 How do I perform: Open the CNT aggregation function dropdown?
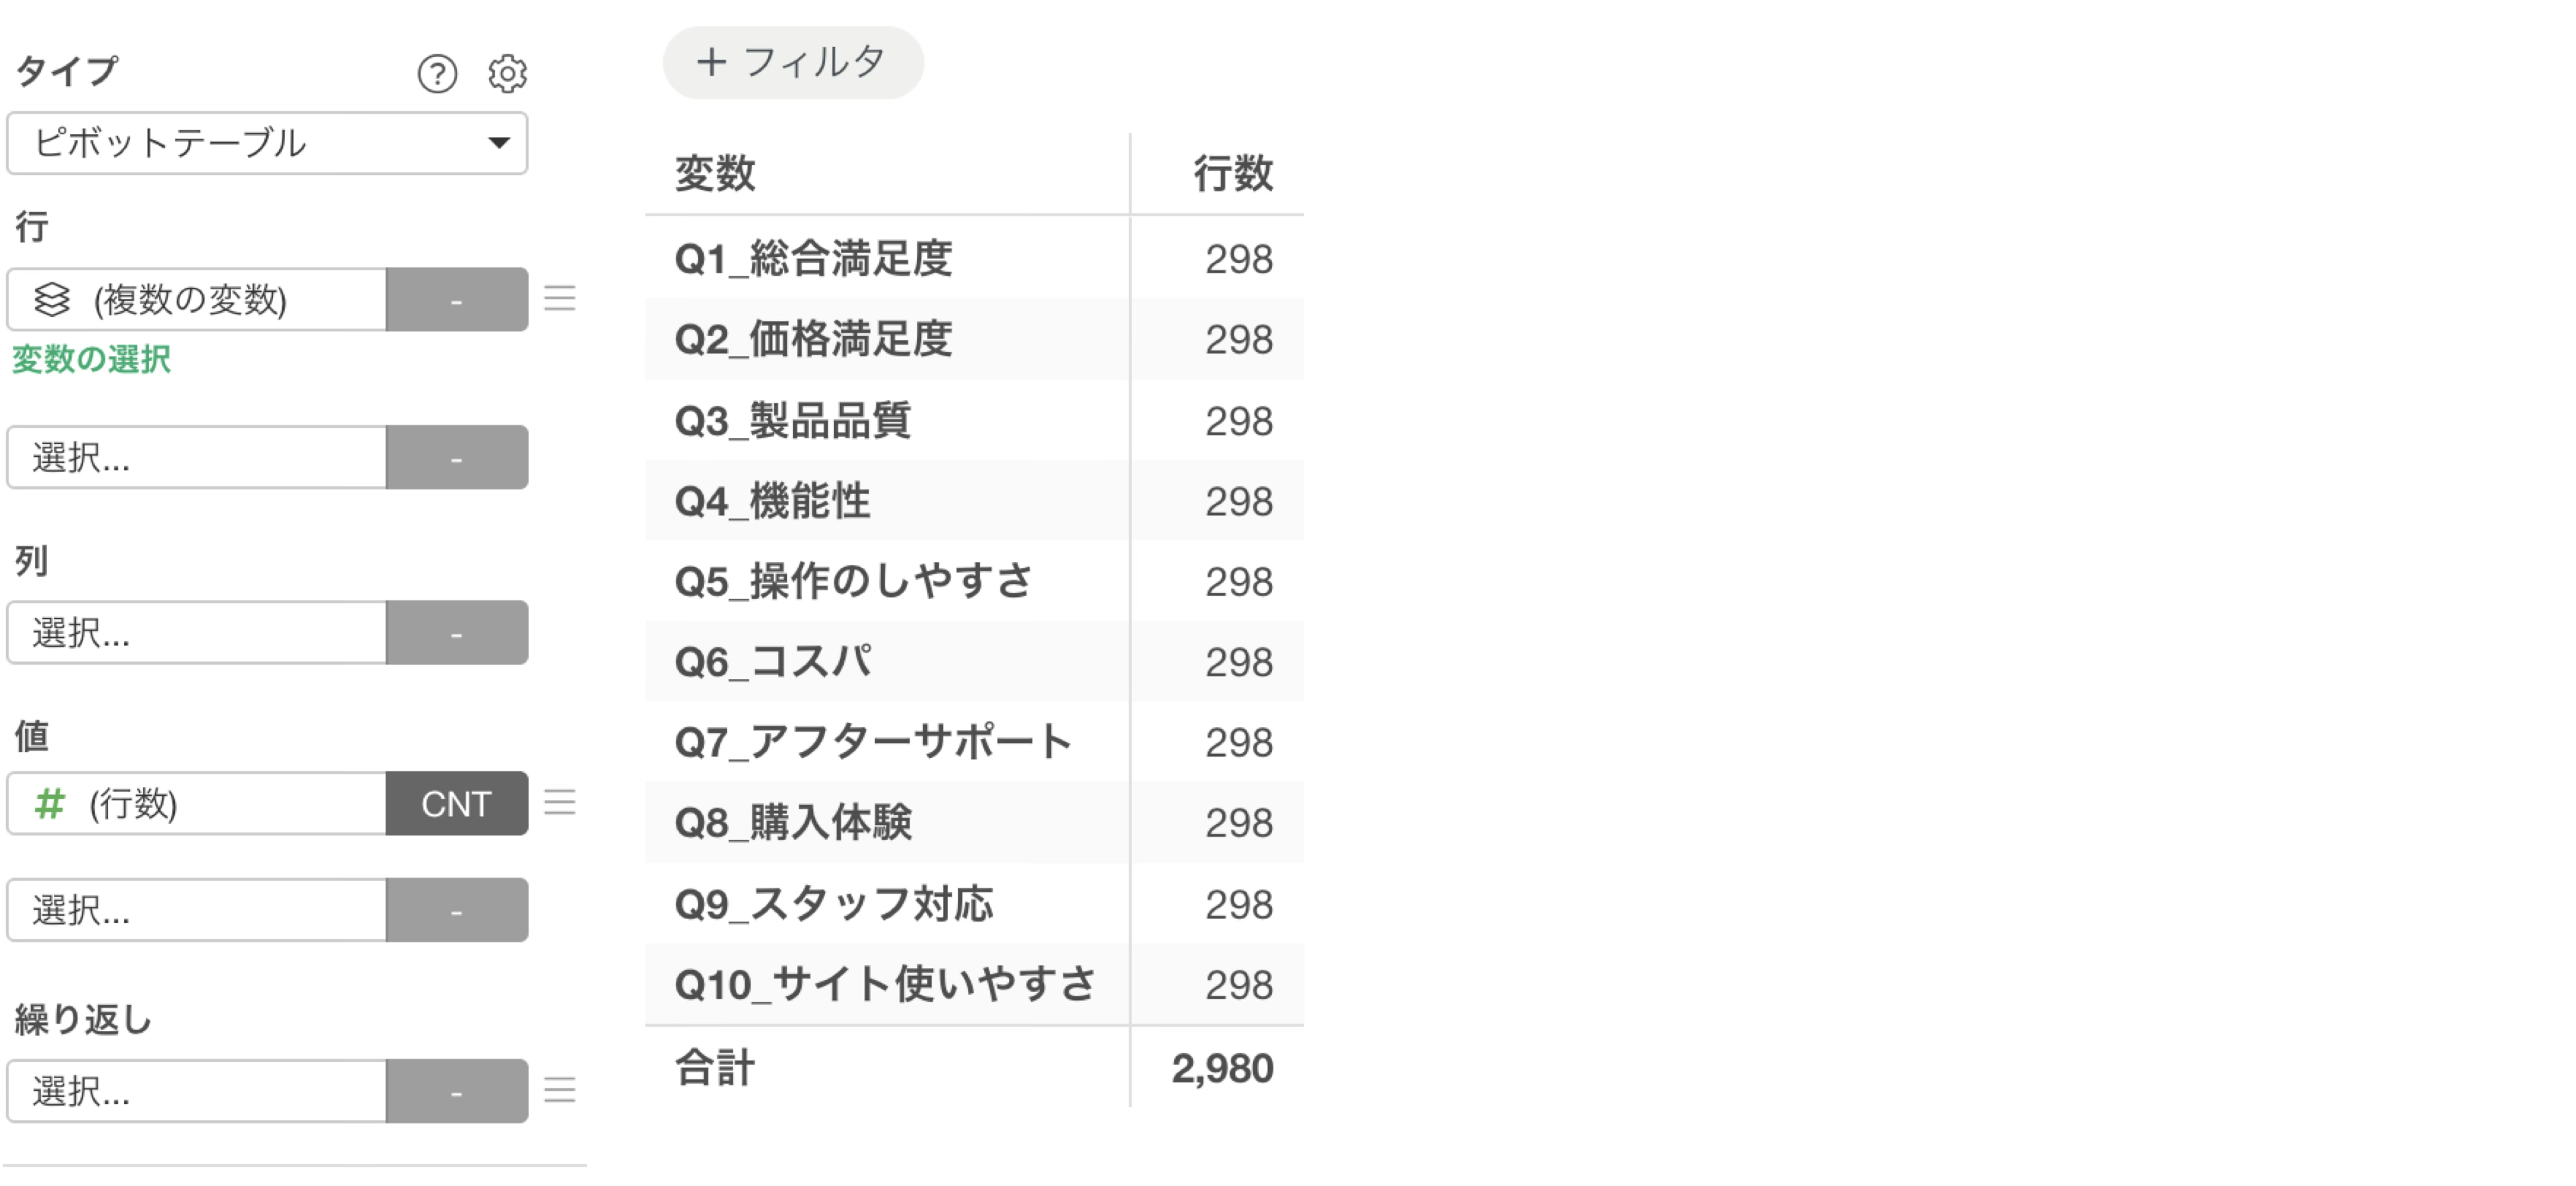tap(457, 803)
